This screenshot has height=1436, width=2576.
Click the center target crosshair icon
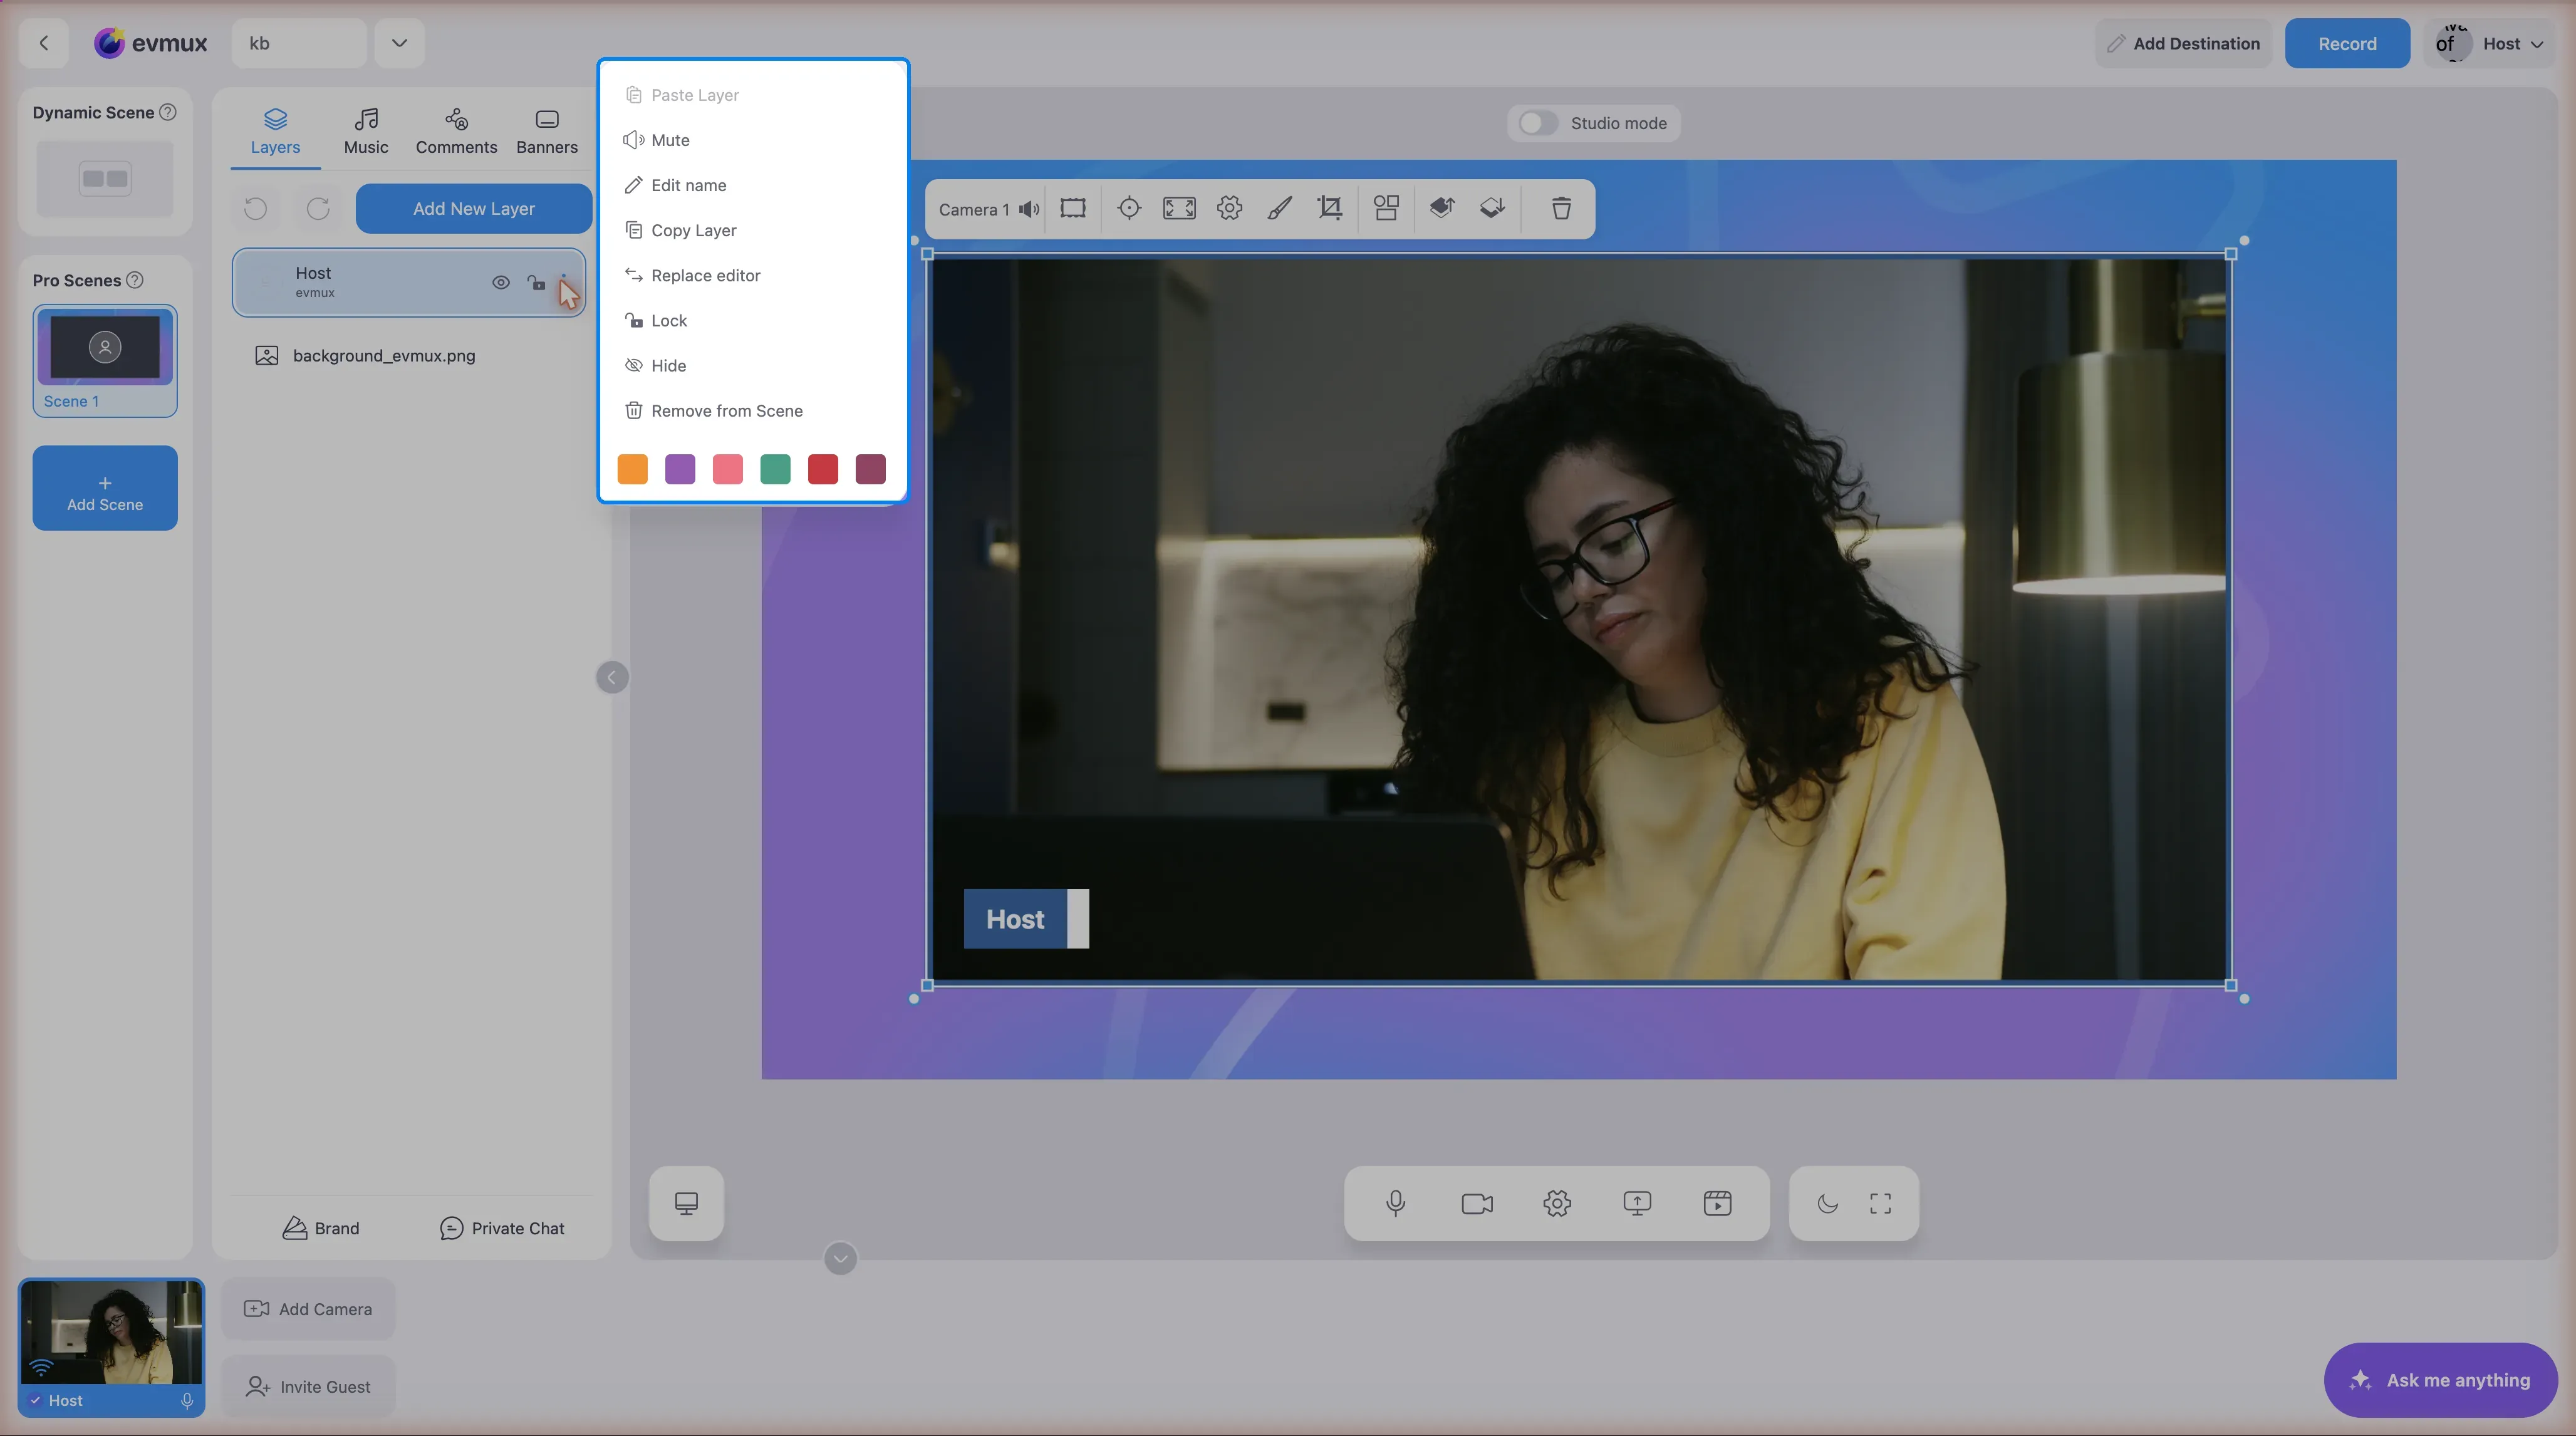[x=1129, y=208]
